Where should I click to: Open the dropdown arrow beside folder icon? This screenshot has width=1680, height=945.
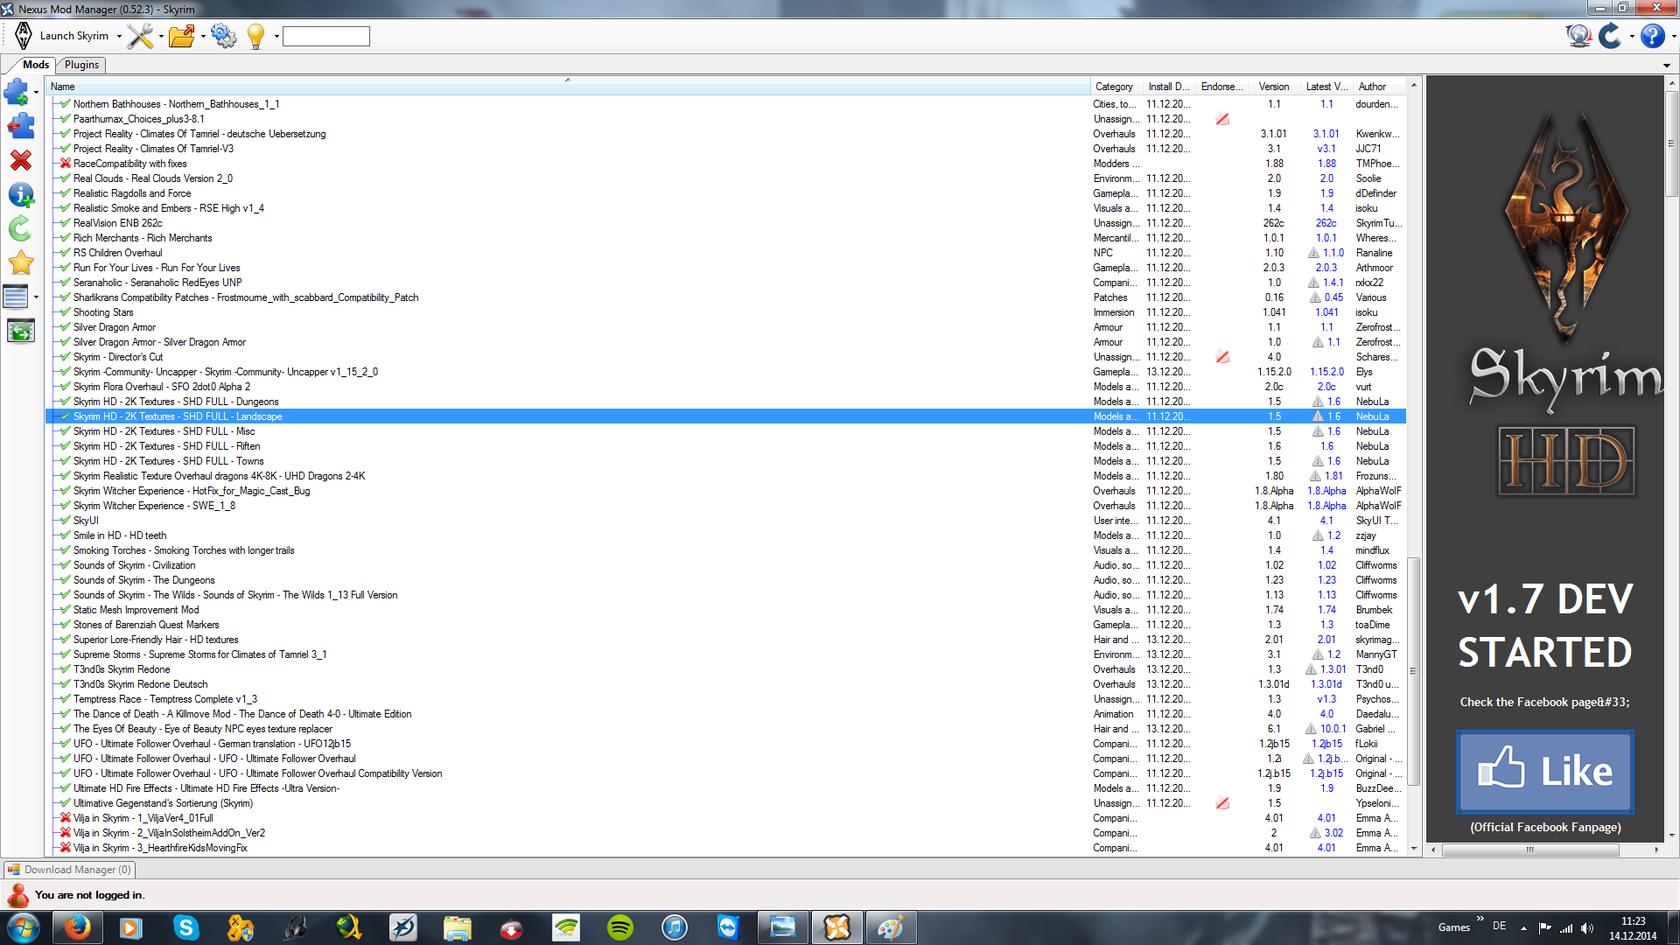coord(203,37)
